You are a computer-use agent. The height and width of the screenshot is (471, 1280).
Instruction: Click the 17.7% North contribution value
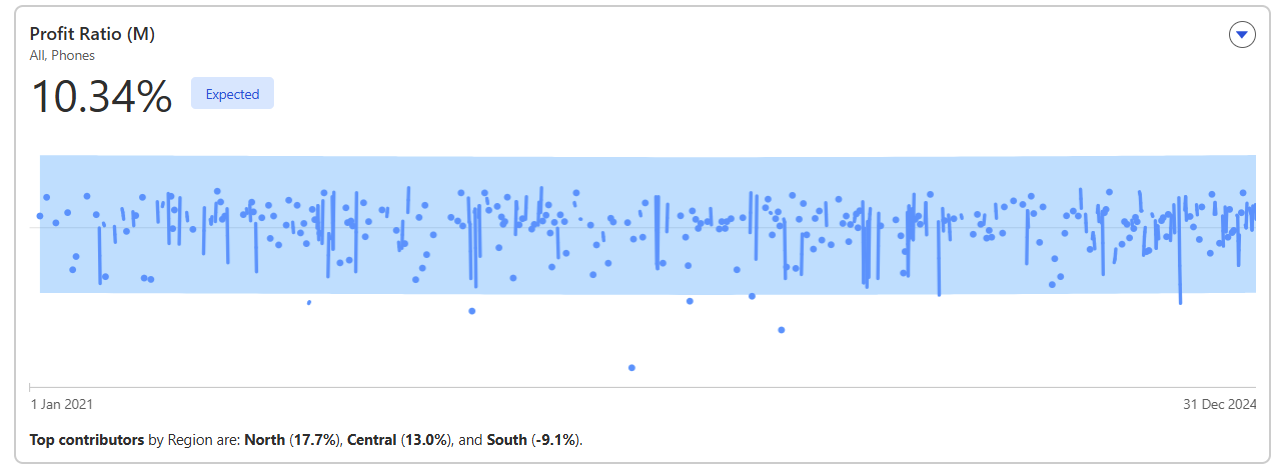(314, 440)
